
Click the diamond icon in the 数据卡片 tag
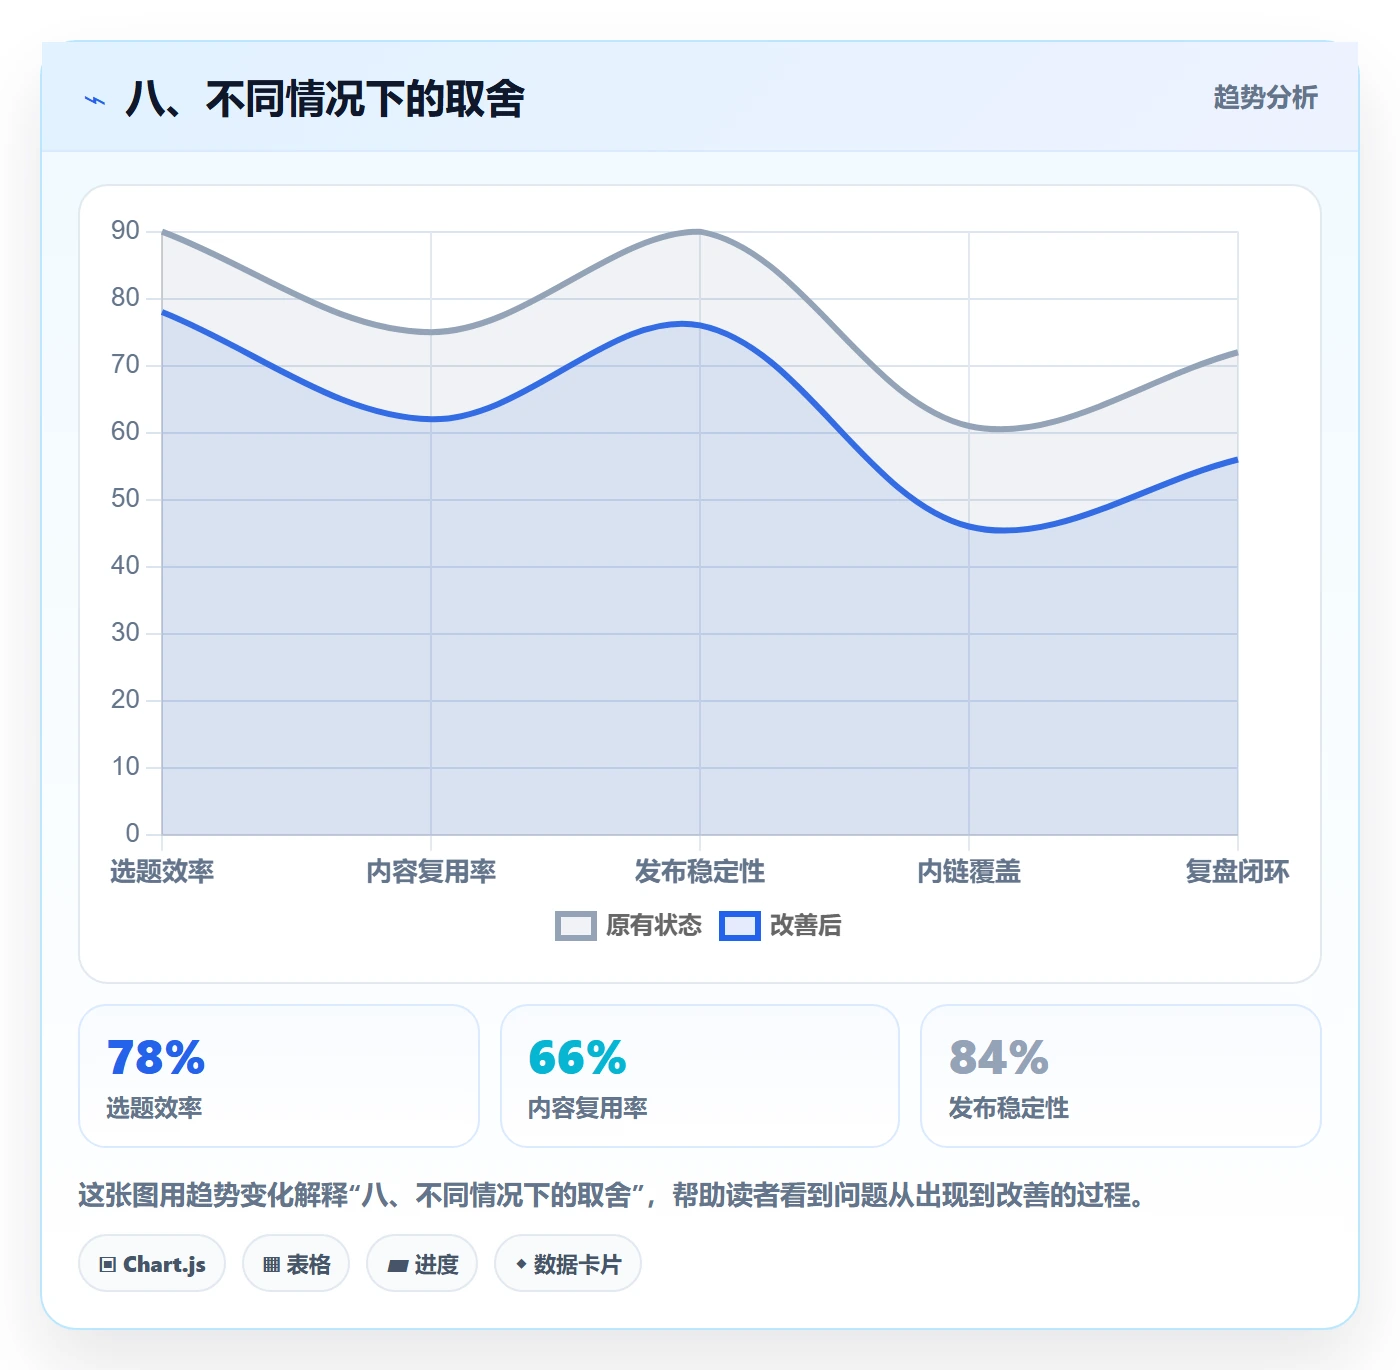tap(521, 1264)
